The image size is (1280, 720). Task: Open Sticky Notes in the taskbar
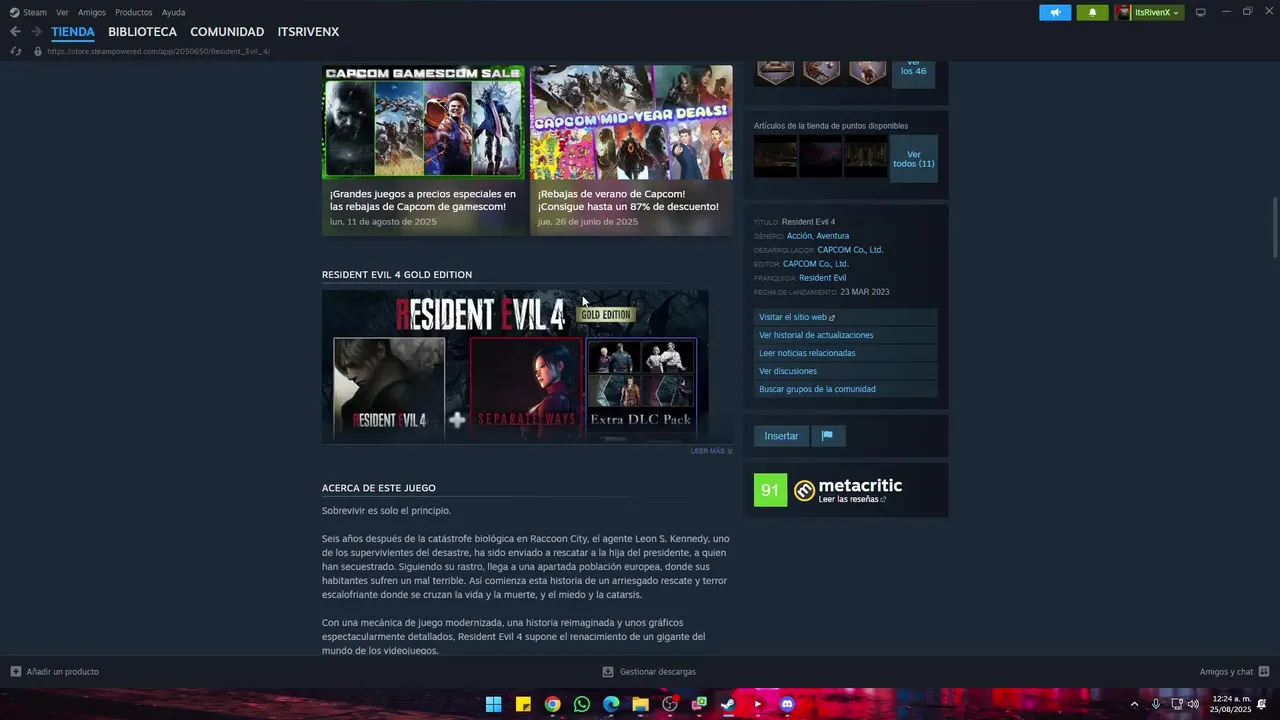coord(523,704)
